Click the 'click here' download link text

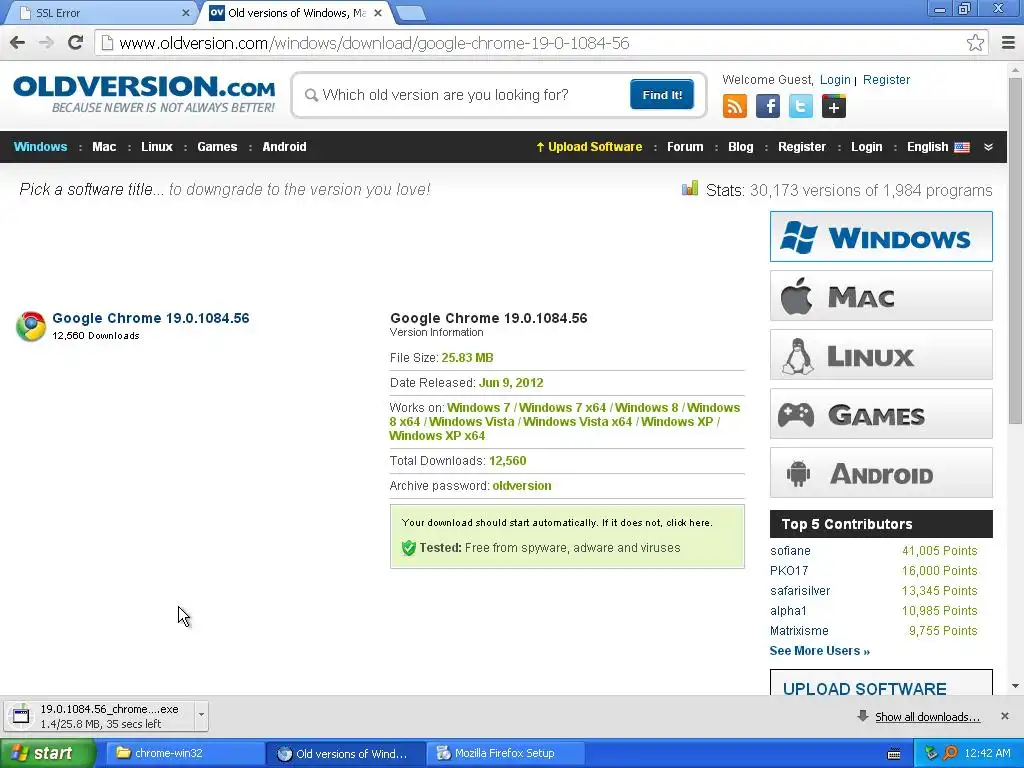pyautogui.click(x=688, y=522)
